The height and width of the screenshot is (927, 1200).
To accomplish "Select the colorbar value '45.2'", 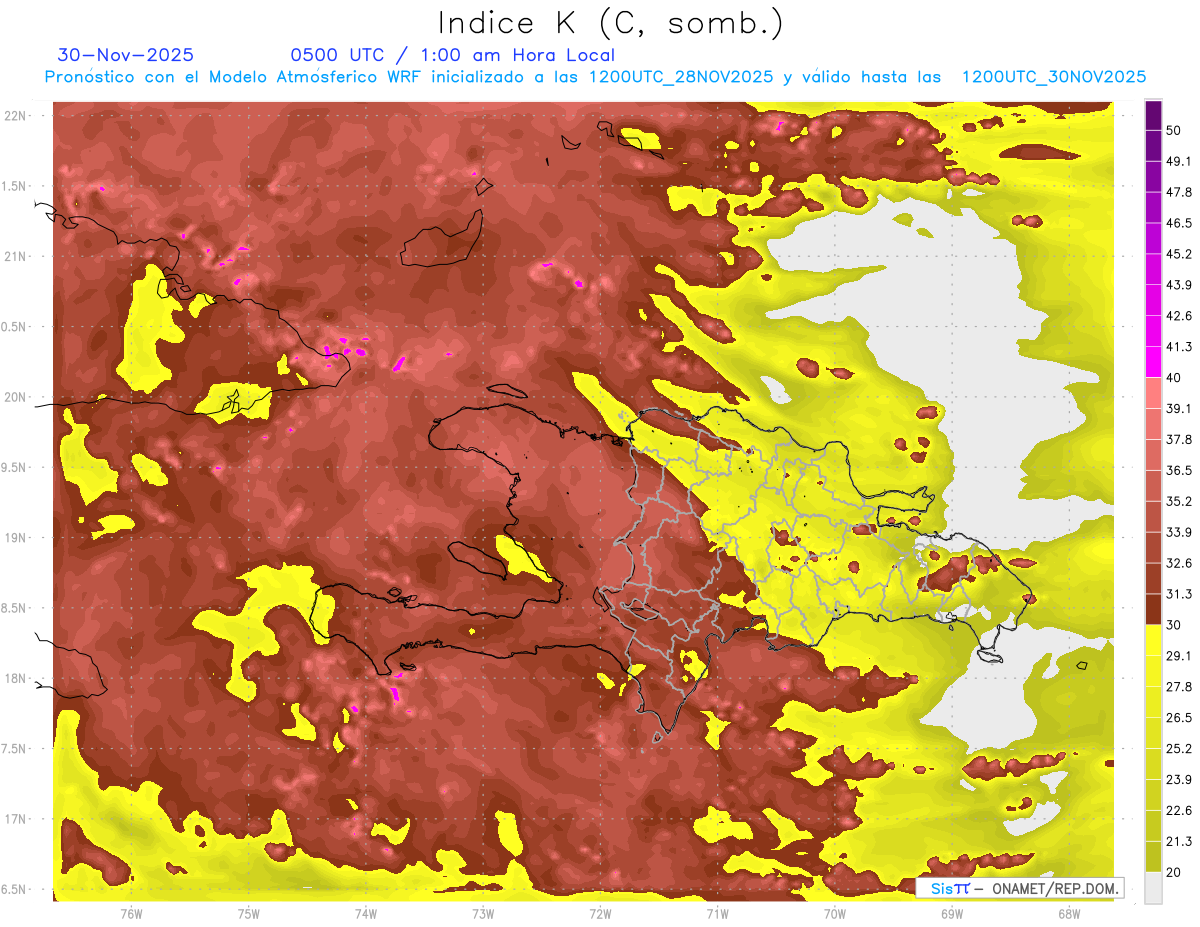I will [1179, 255].
